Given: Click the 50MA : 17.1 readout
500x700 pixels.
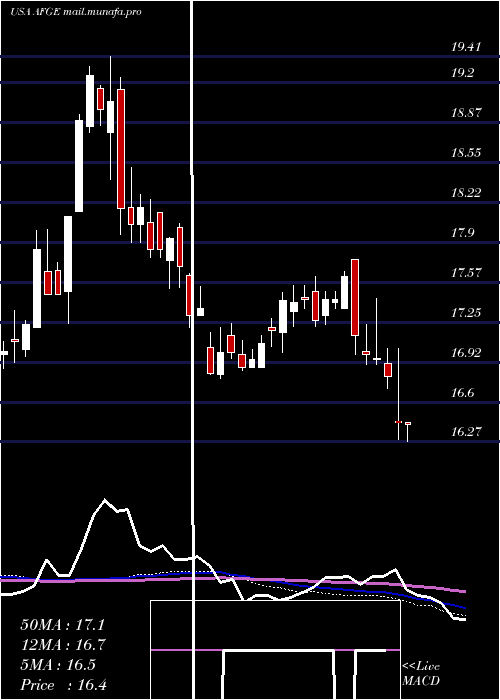Looking at the screenshot, I should click(x=62, y=625).
